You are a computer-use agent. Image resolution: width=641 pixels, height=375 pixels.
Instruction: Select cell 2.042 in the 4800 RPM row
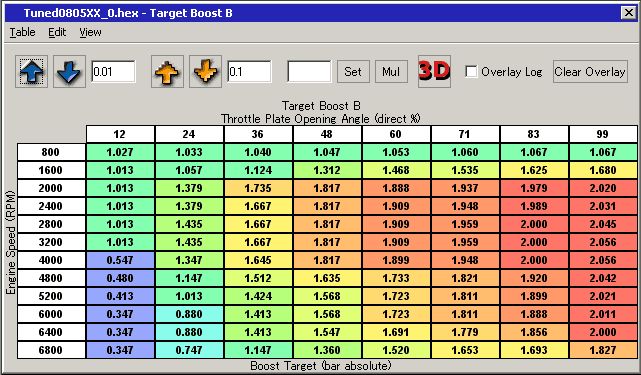pos(603,278)
